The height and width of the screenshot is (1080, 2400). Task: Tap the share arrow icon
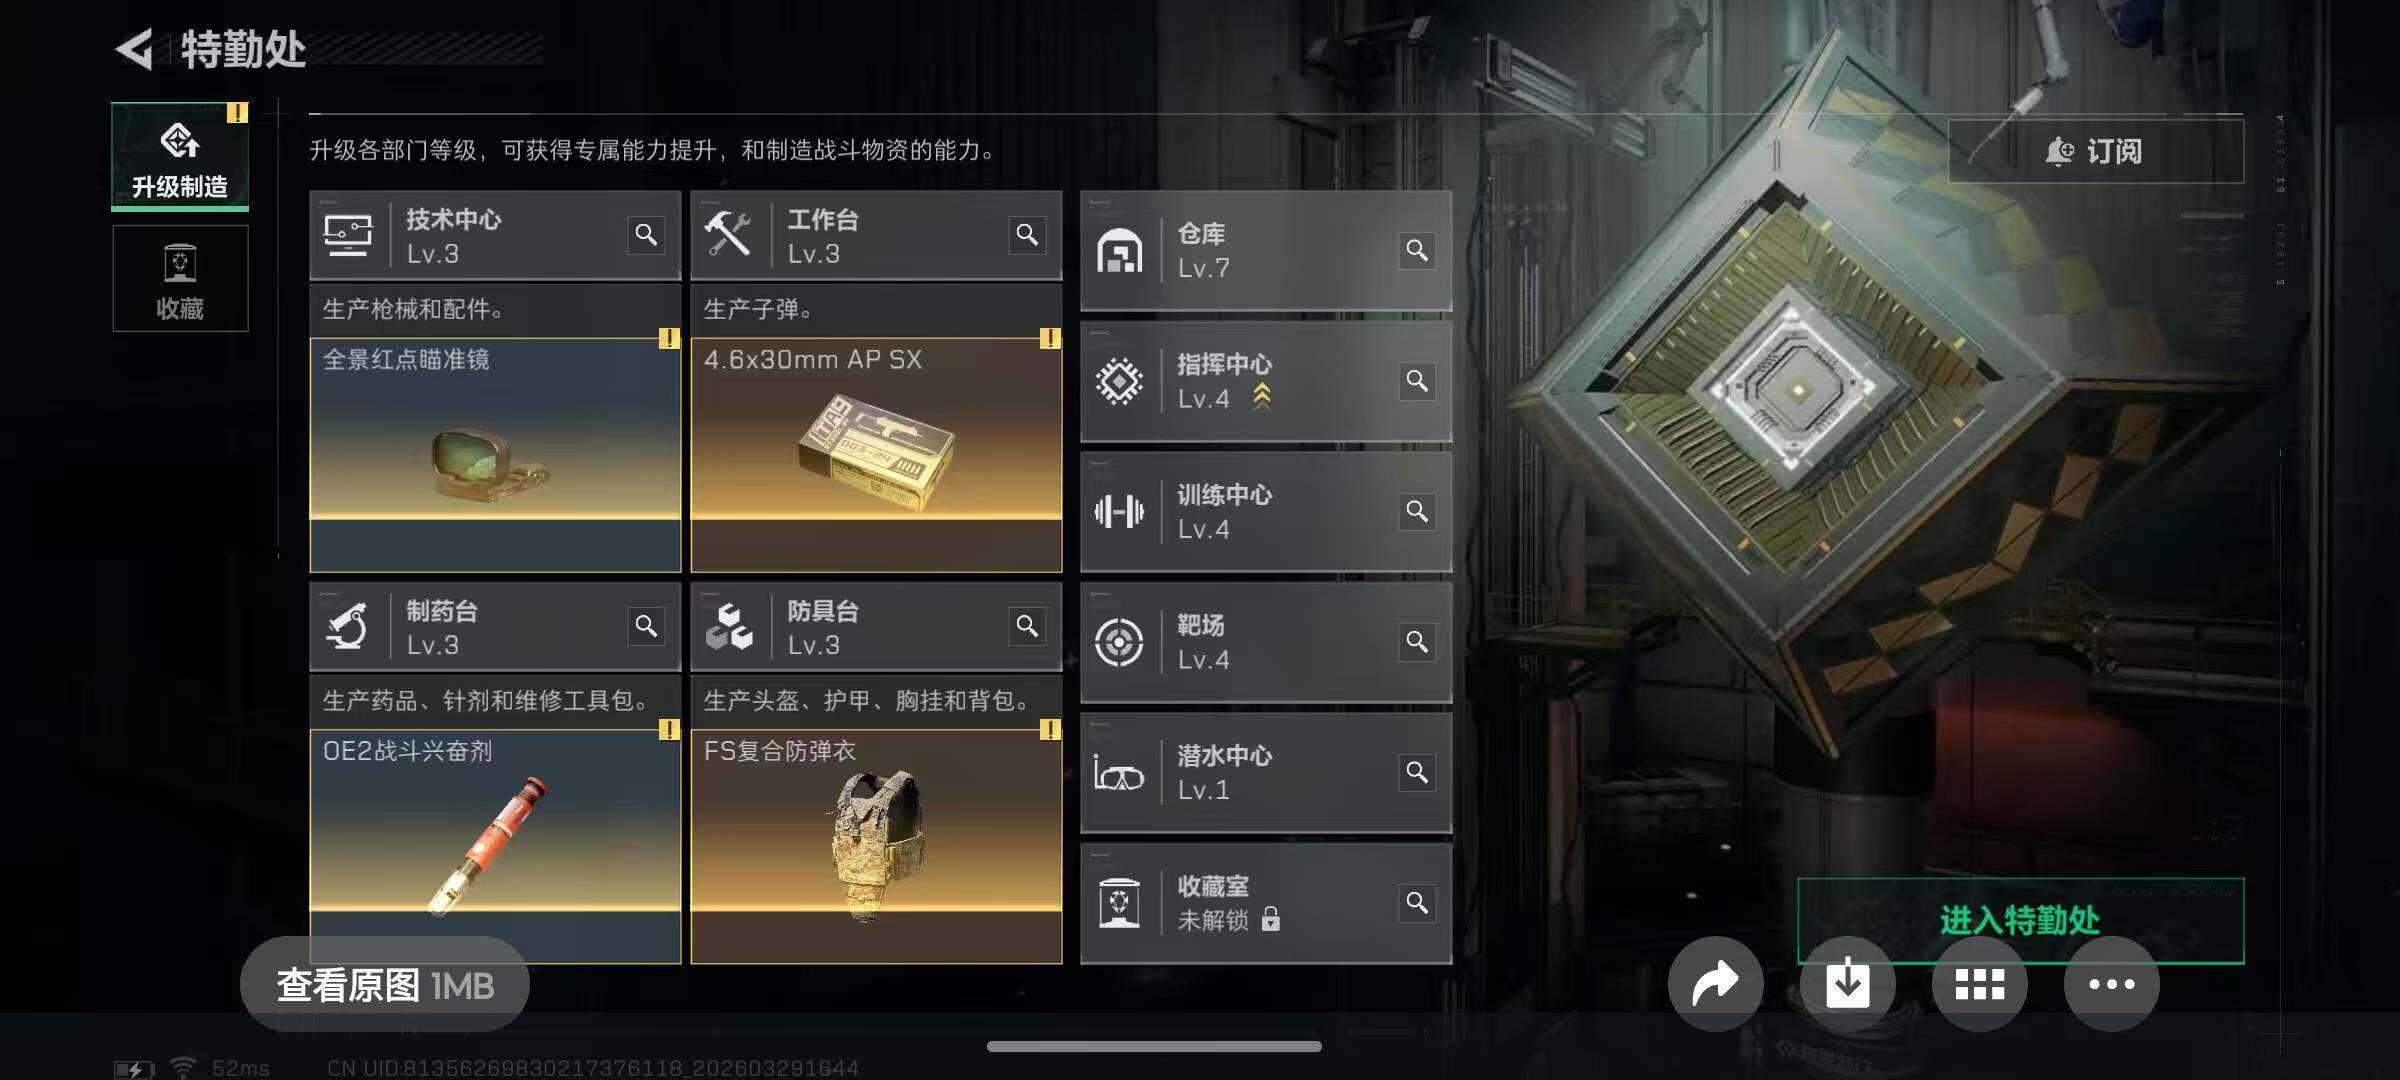click(1715, 984)
